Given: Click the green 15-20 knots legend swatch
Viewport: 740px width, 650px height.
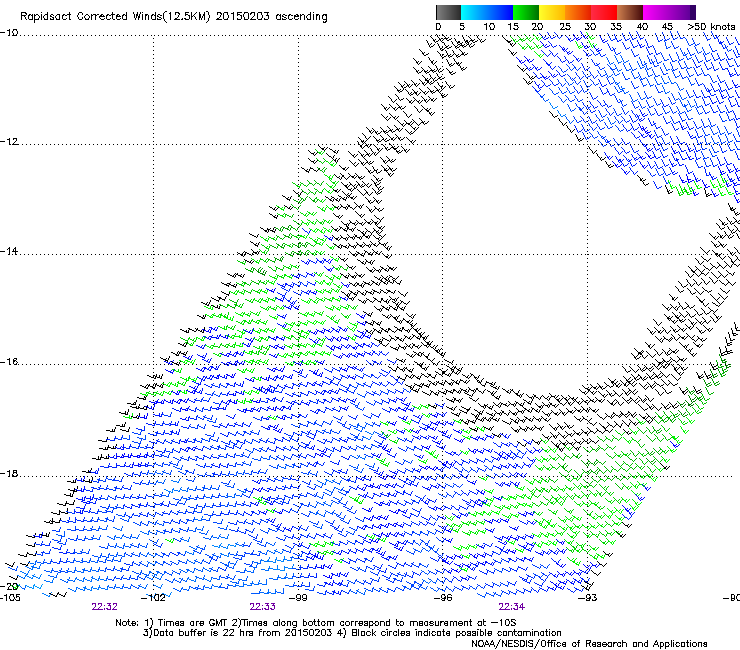Looking at the screenshot, I should coord(526,12).
